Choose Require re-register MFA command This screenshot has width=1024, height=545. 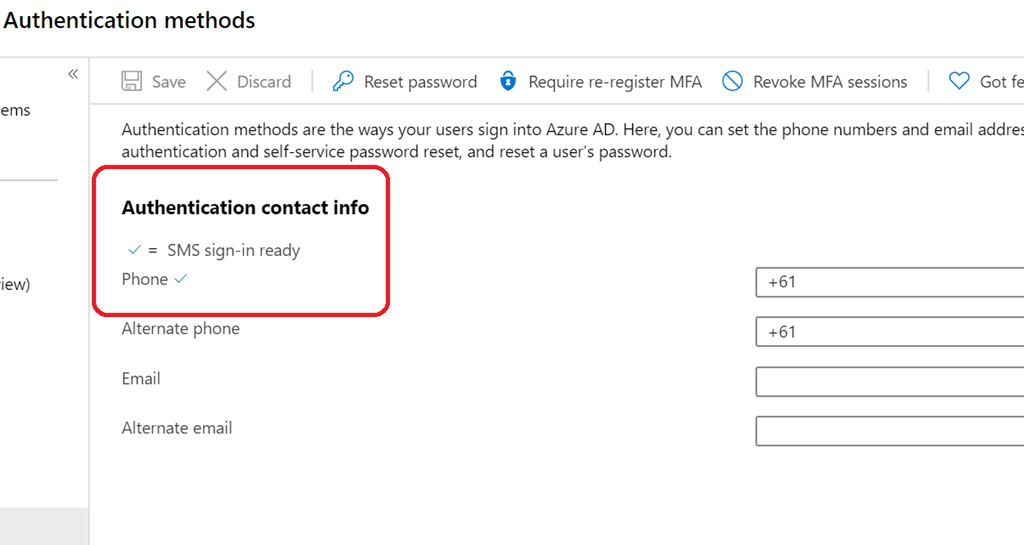click(615, 82)
